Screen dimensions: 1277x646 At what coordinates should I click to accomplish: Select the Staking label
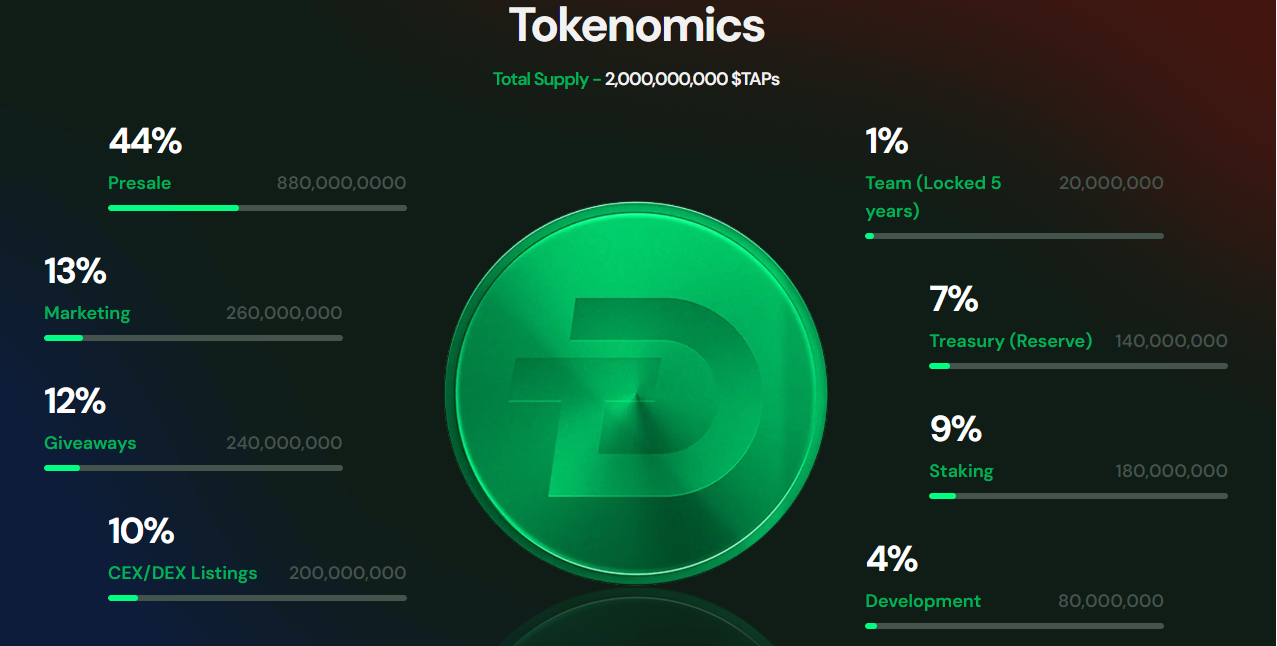(x=961, y=471)
